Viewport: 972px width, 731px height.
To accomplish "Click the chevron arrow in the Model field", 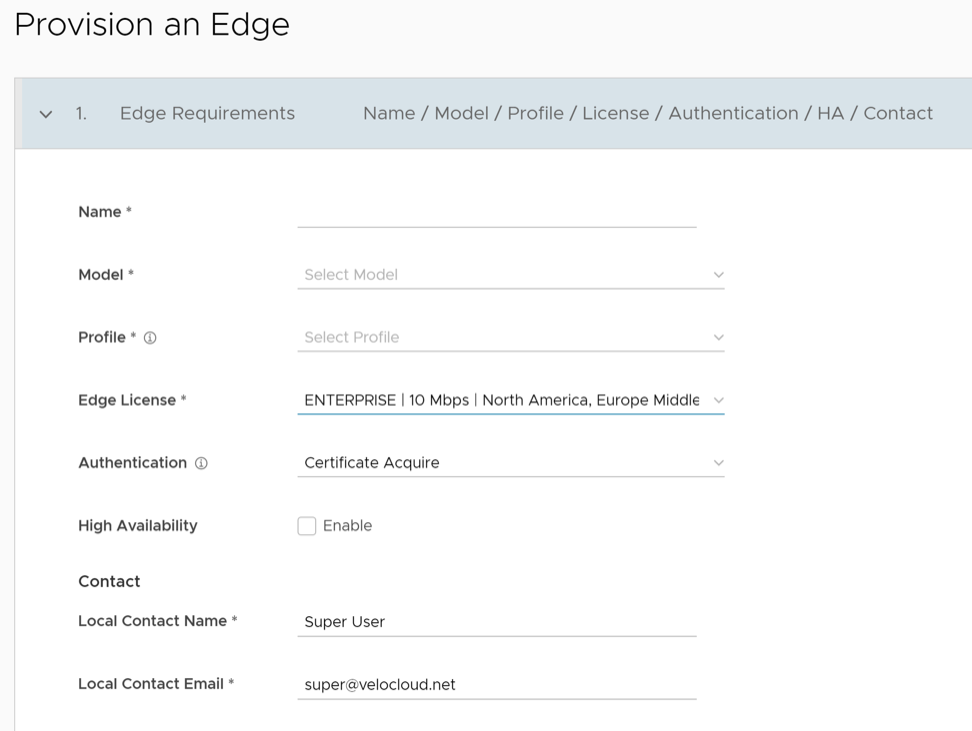I will click(x=718, y=275).
